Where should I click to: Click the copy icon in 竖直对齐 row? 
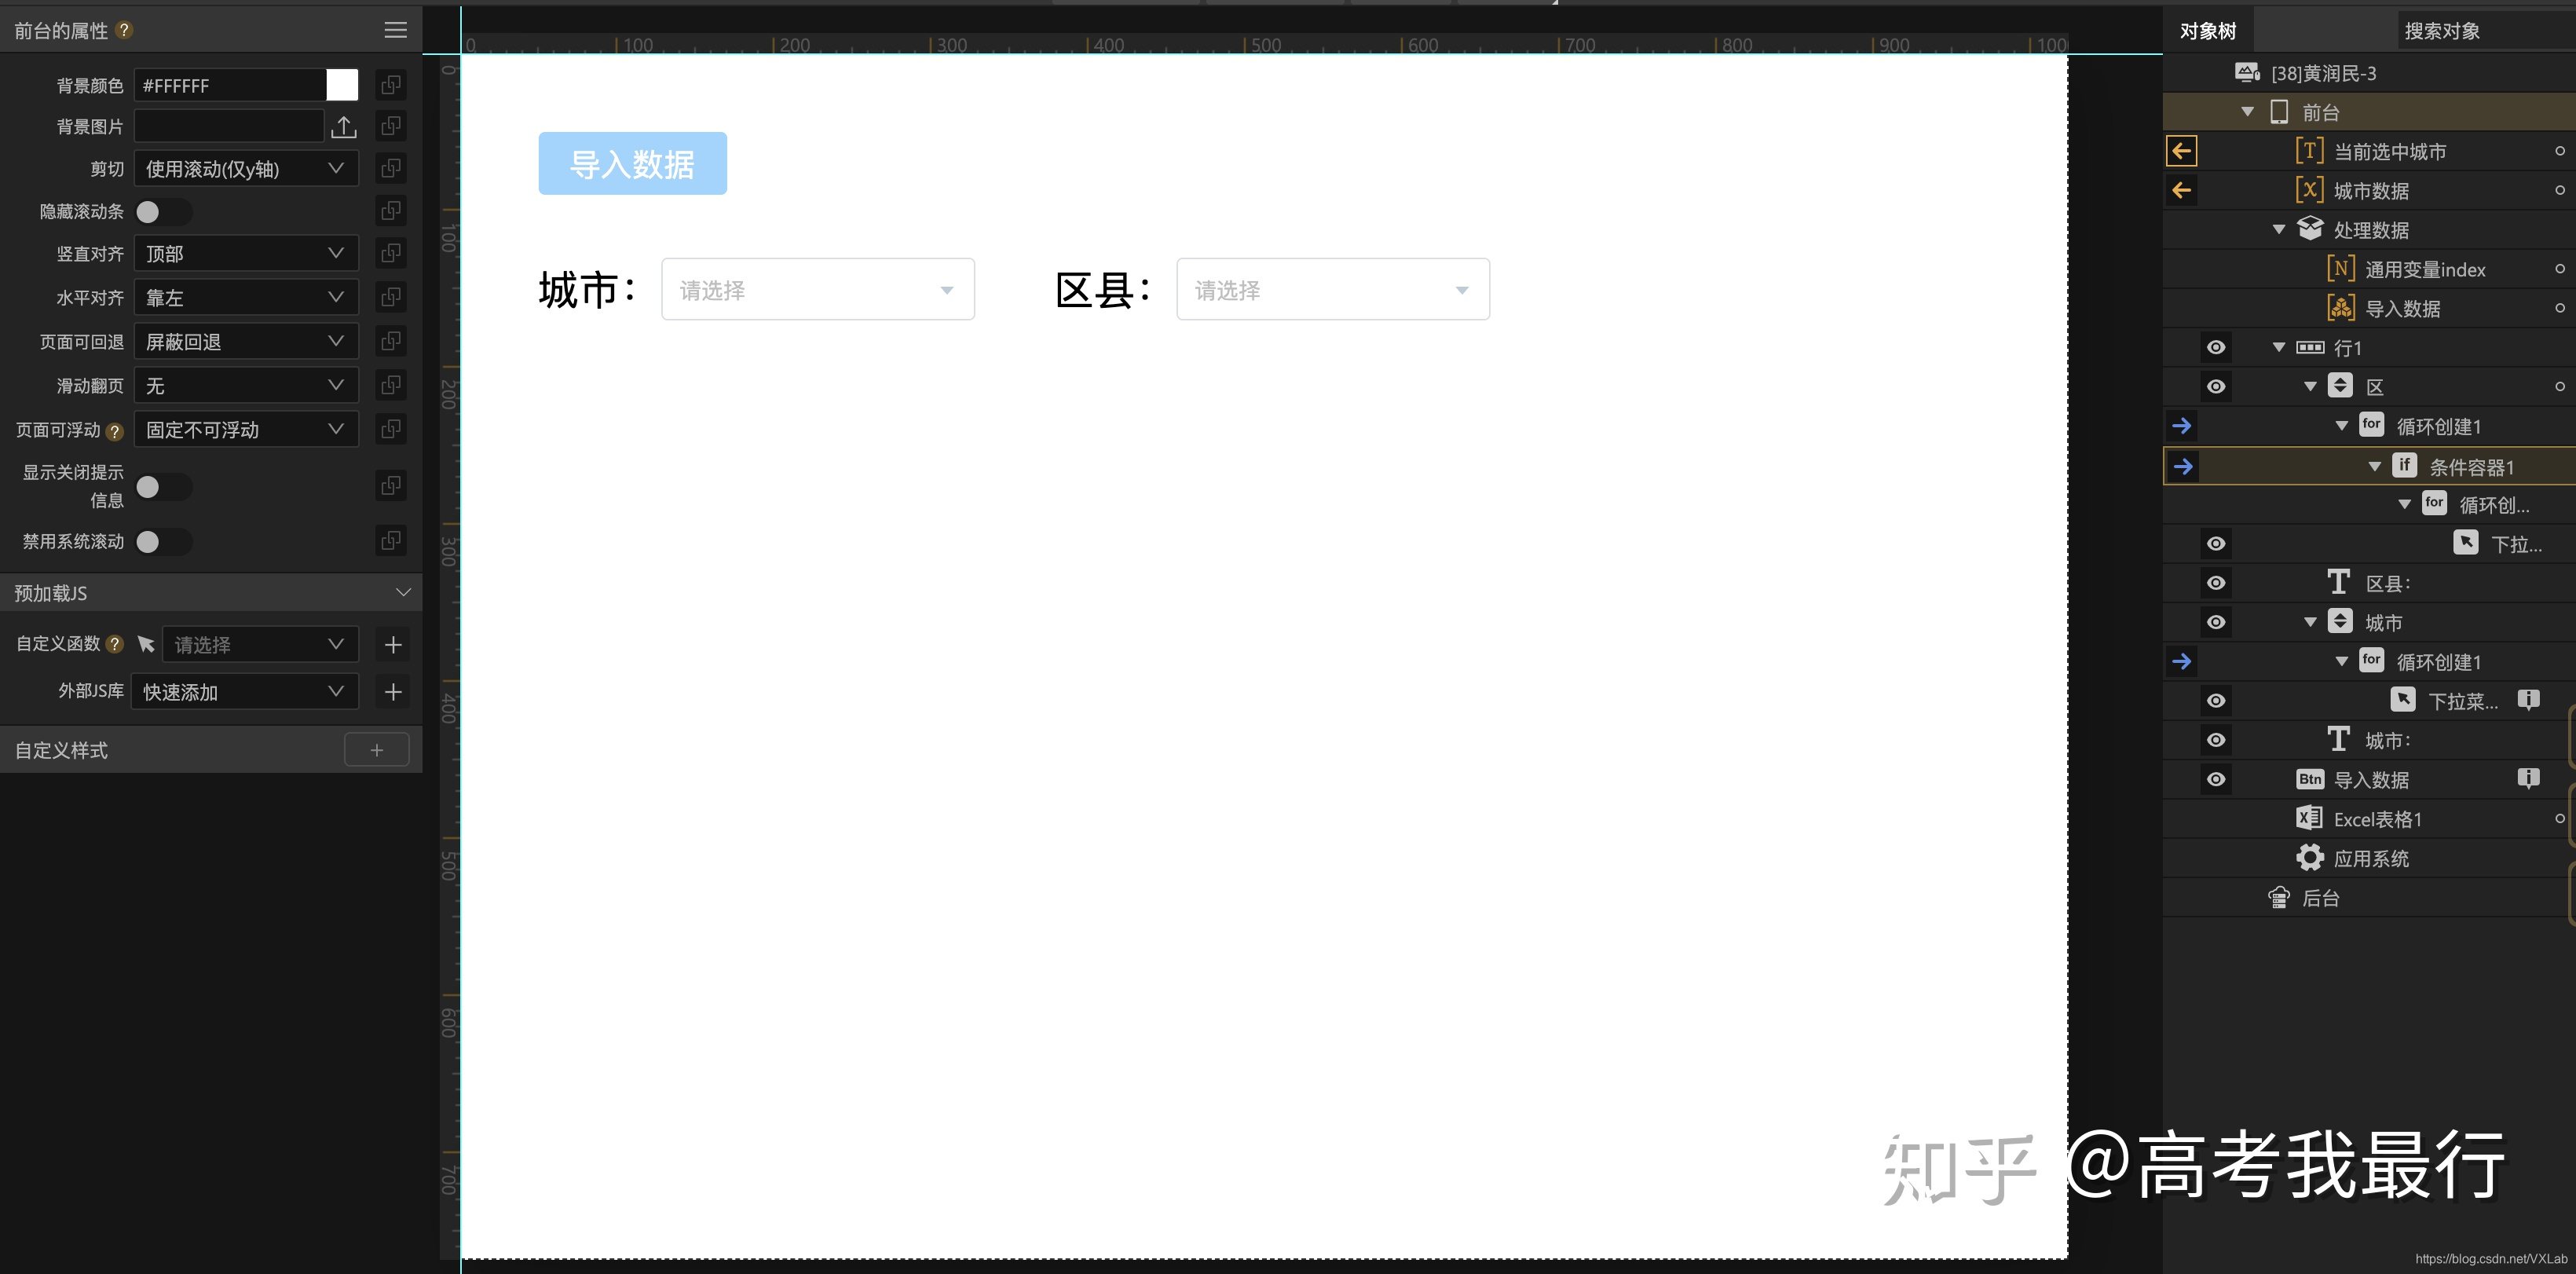pyautogui.click(x=391, y=253)
